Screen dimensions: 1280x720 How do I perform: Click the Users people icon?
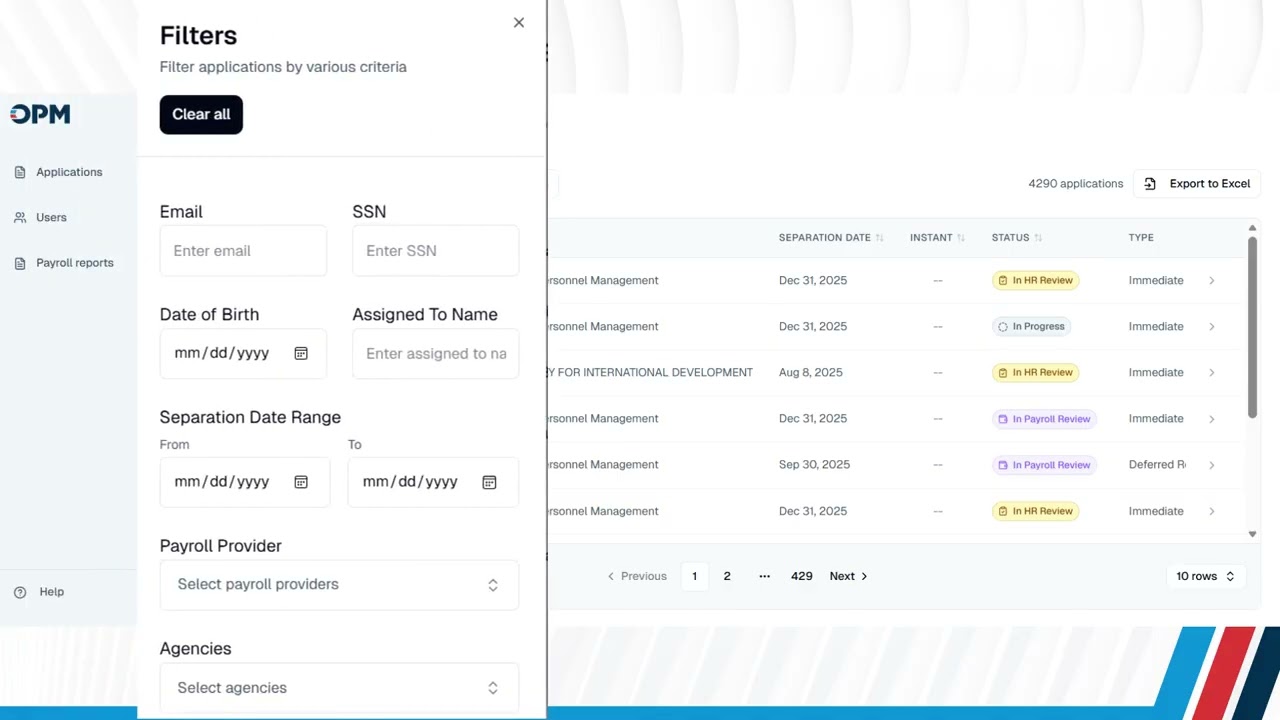click(x=20, y=217)
